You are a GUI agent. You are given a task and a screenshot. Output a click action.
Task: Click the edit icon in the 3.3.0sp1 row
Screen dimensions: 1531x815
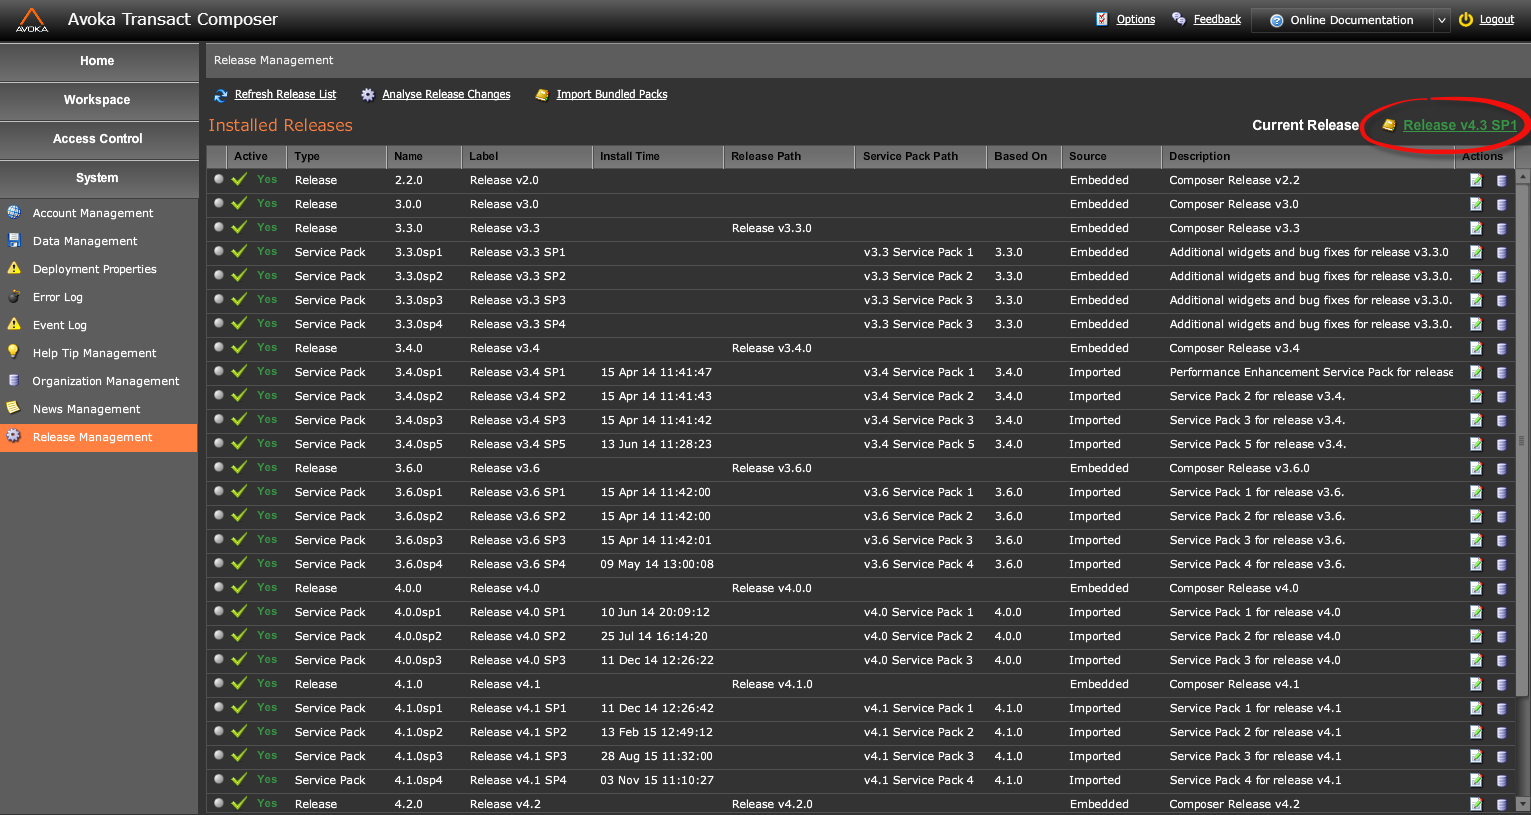tap(1476, 252)
